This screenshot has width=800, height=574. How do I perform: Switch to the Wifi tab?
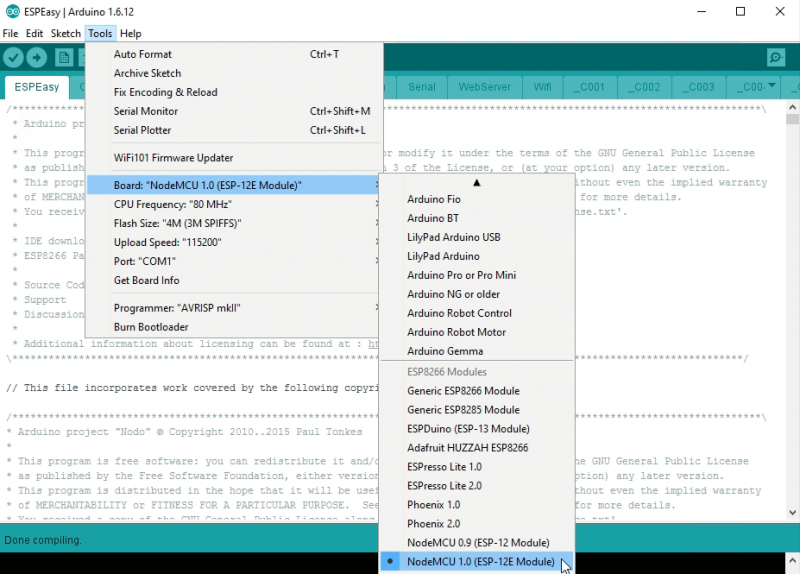click(542, 87)
